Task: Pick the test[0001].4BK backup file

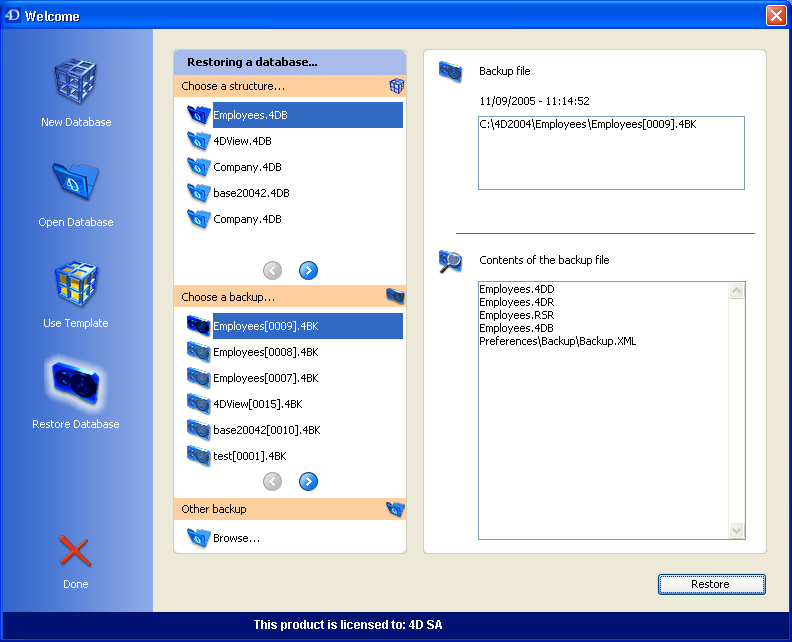Action: click(x=249, y=456)
